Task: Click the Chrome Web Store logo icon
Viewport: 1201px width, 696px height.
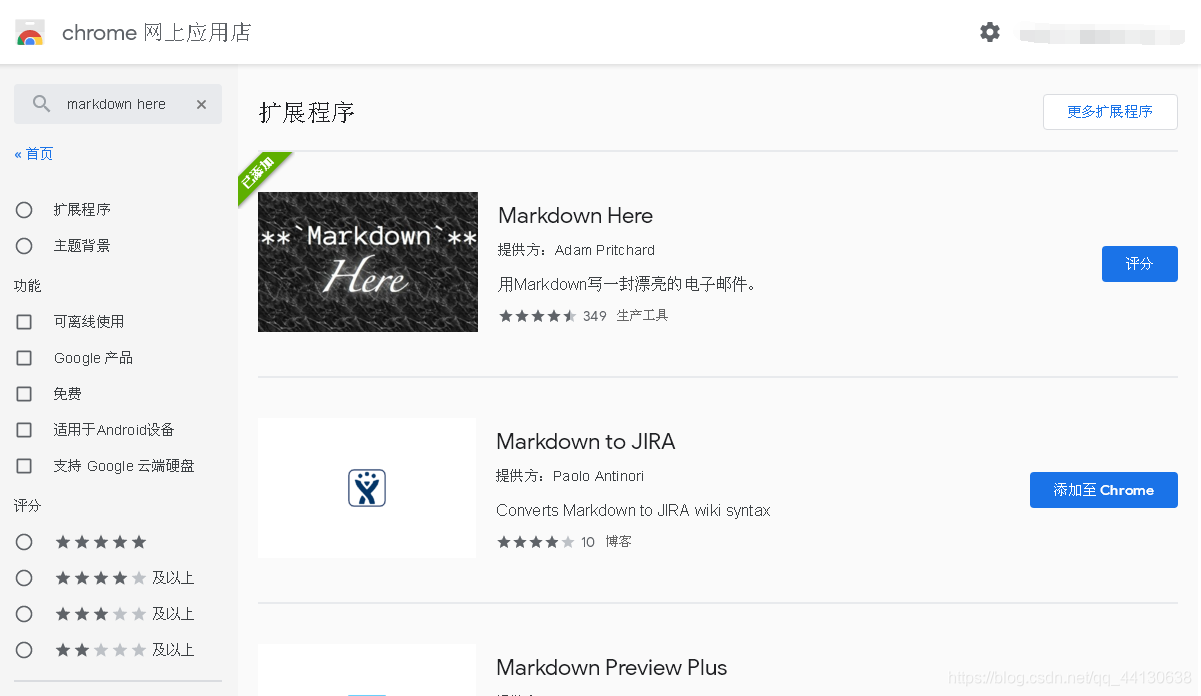Action: (30, 33)
